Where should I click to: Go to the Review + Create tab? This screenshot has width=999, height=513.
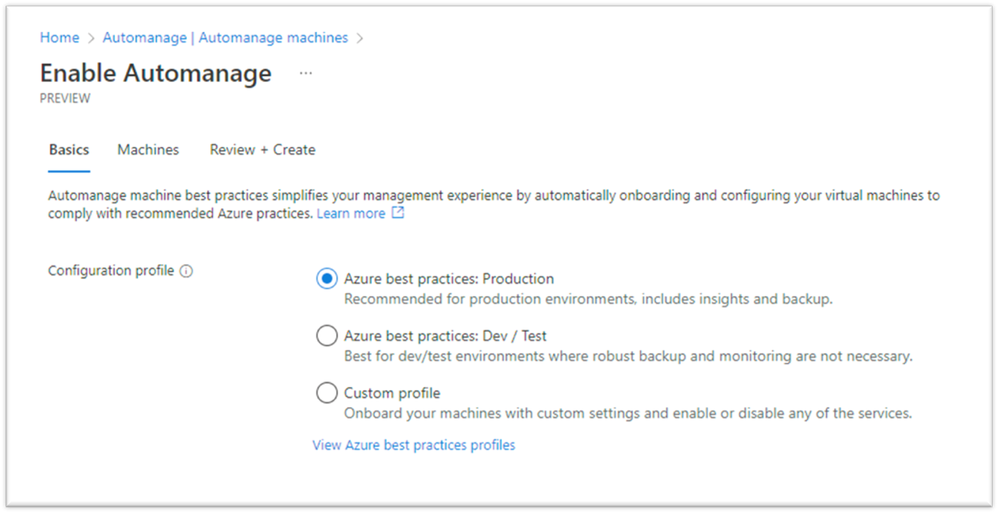pos(262,150)
